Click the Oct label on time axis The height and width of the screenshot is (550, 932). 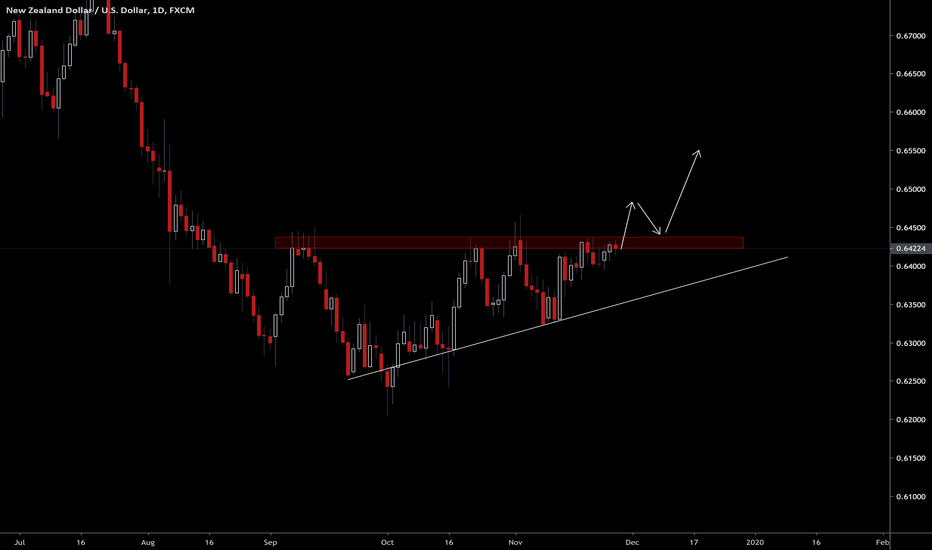point(388,540)
